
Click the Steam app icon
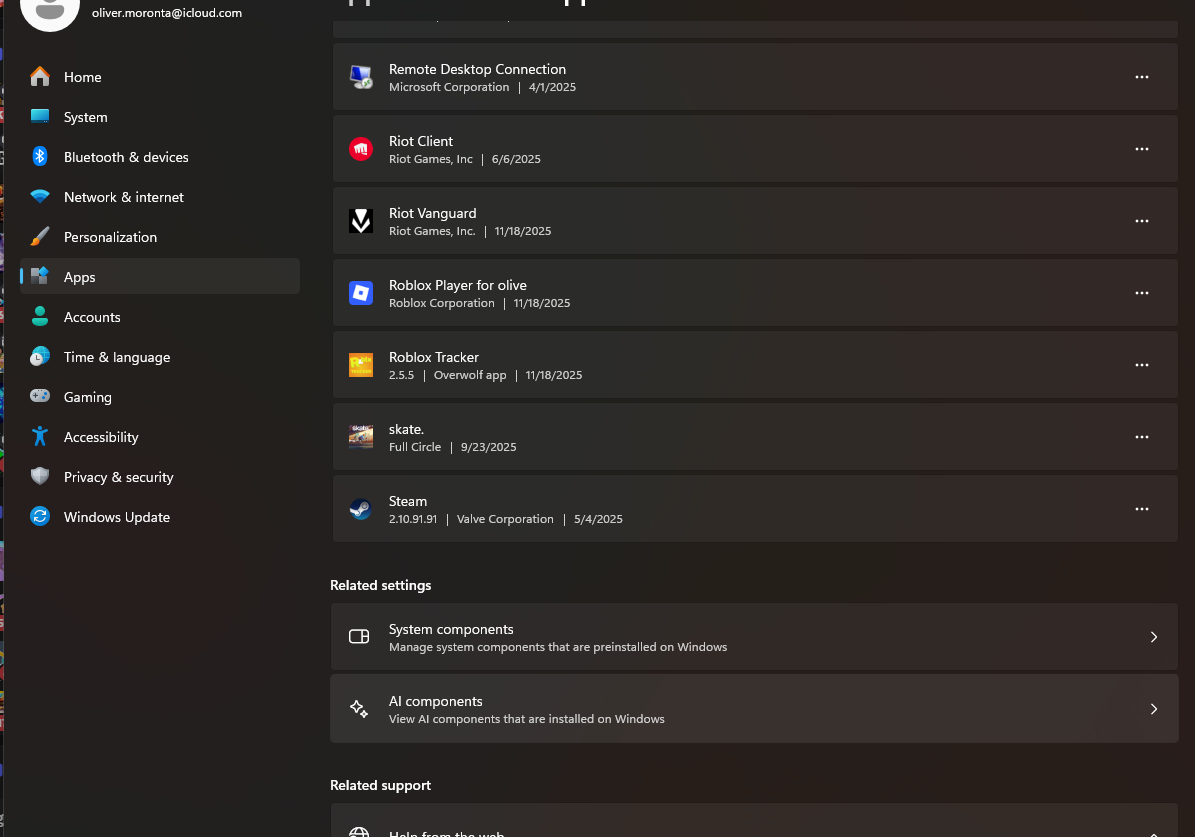pos(360,508)
